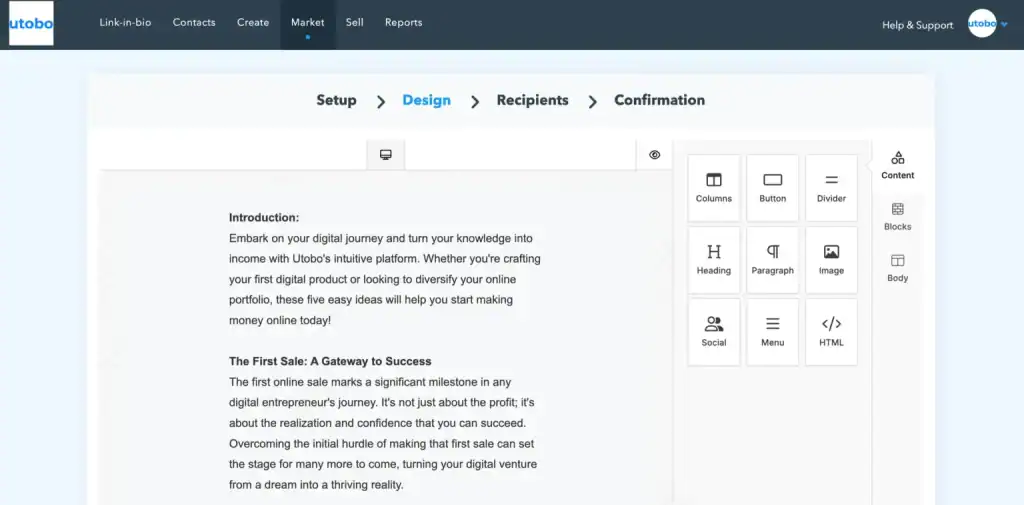The image size is (1024, 505).
Task: Switch to the Content side tab
Action: point(898,165)
